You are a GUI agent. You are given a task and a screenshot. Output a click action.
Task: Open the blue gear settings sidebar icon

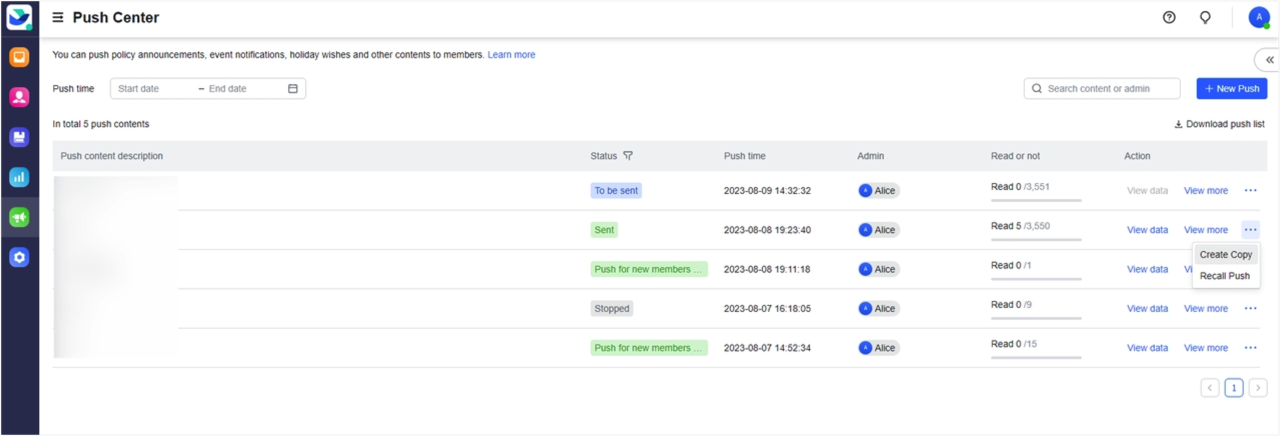click(19, 257)
